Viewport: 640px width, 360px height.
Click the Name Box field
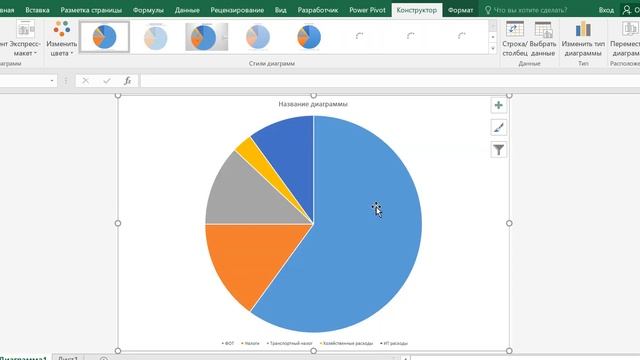tap(24, 81)
